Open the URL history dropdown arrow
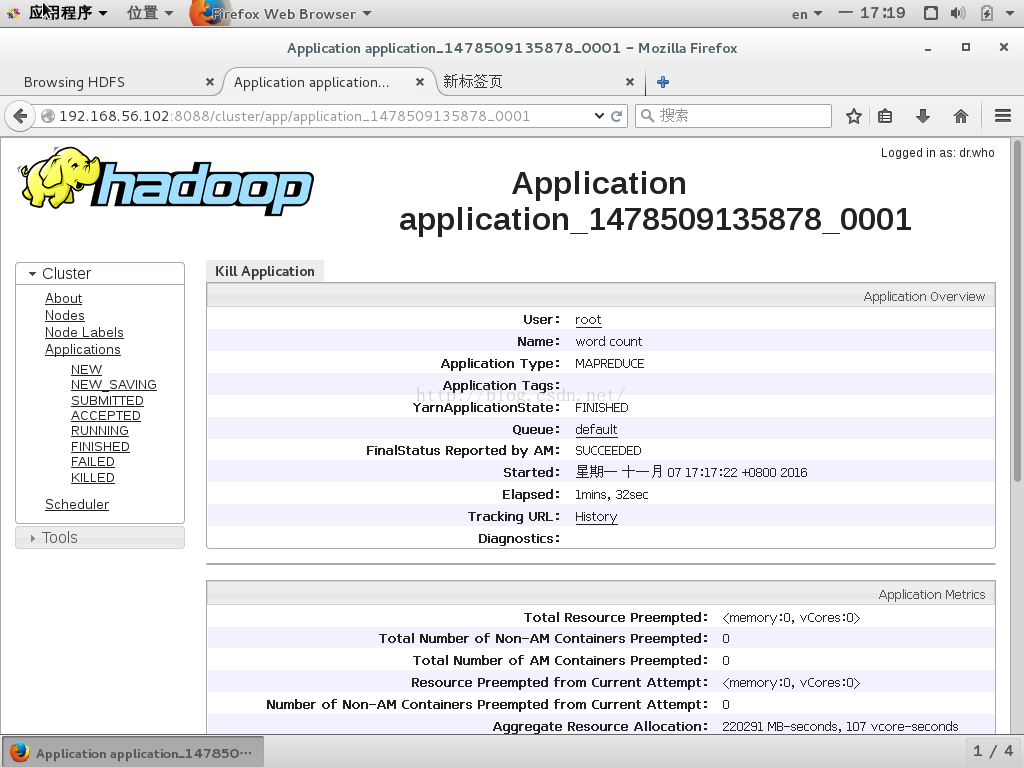The width and height of the screenshot is (1024, 768). (599, 116)
